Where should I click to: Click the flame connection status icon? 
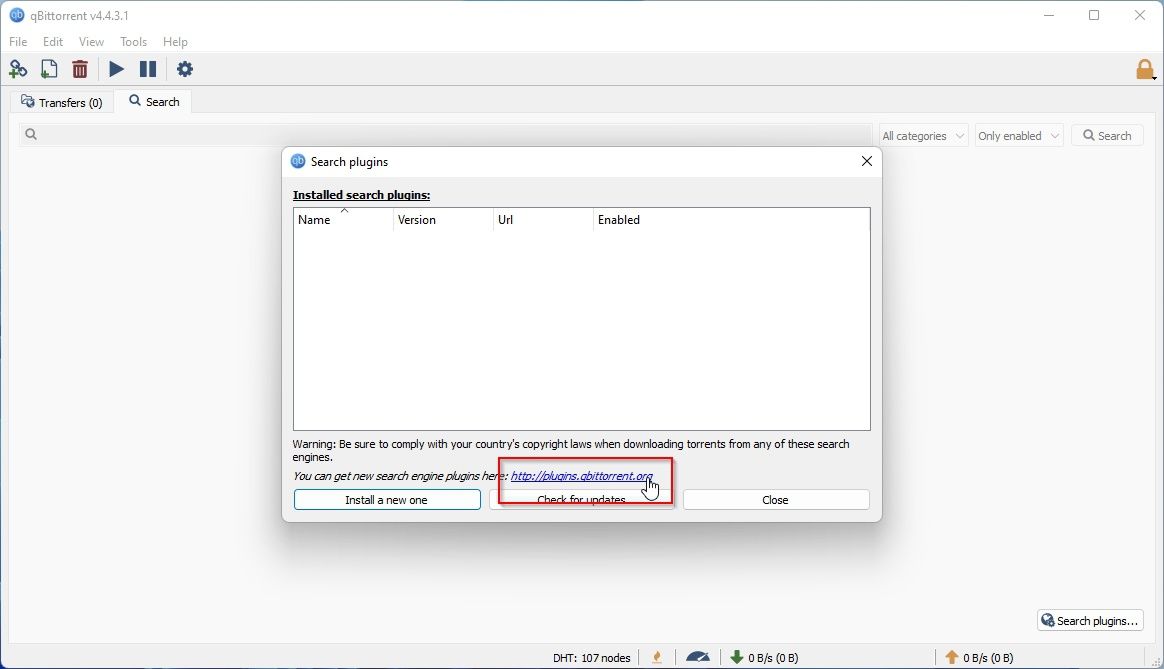(x=657, y=657)
